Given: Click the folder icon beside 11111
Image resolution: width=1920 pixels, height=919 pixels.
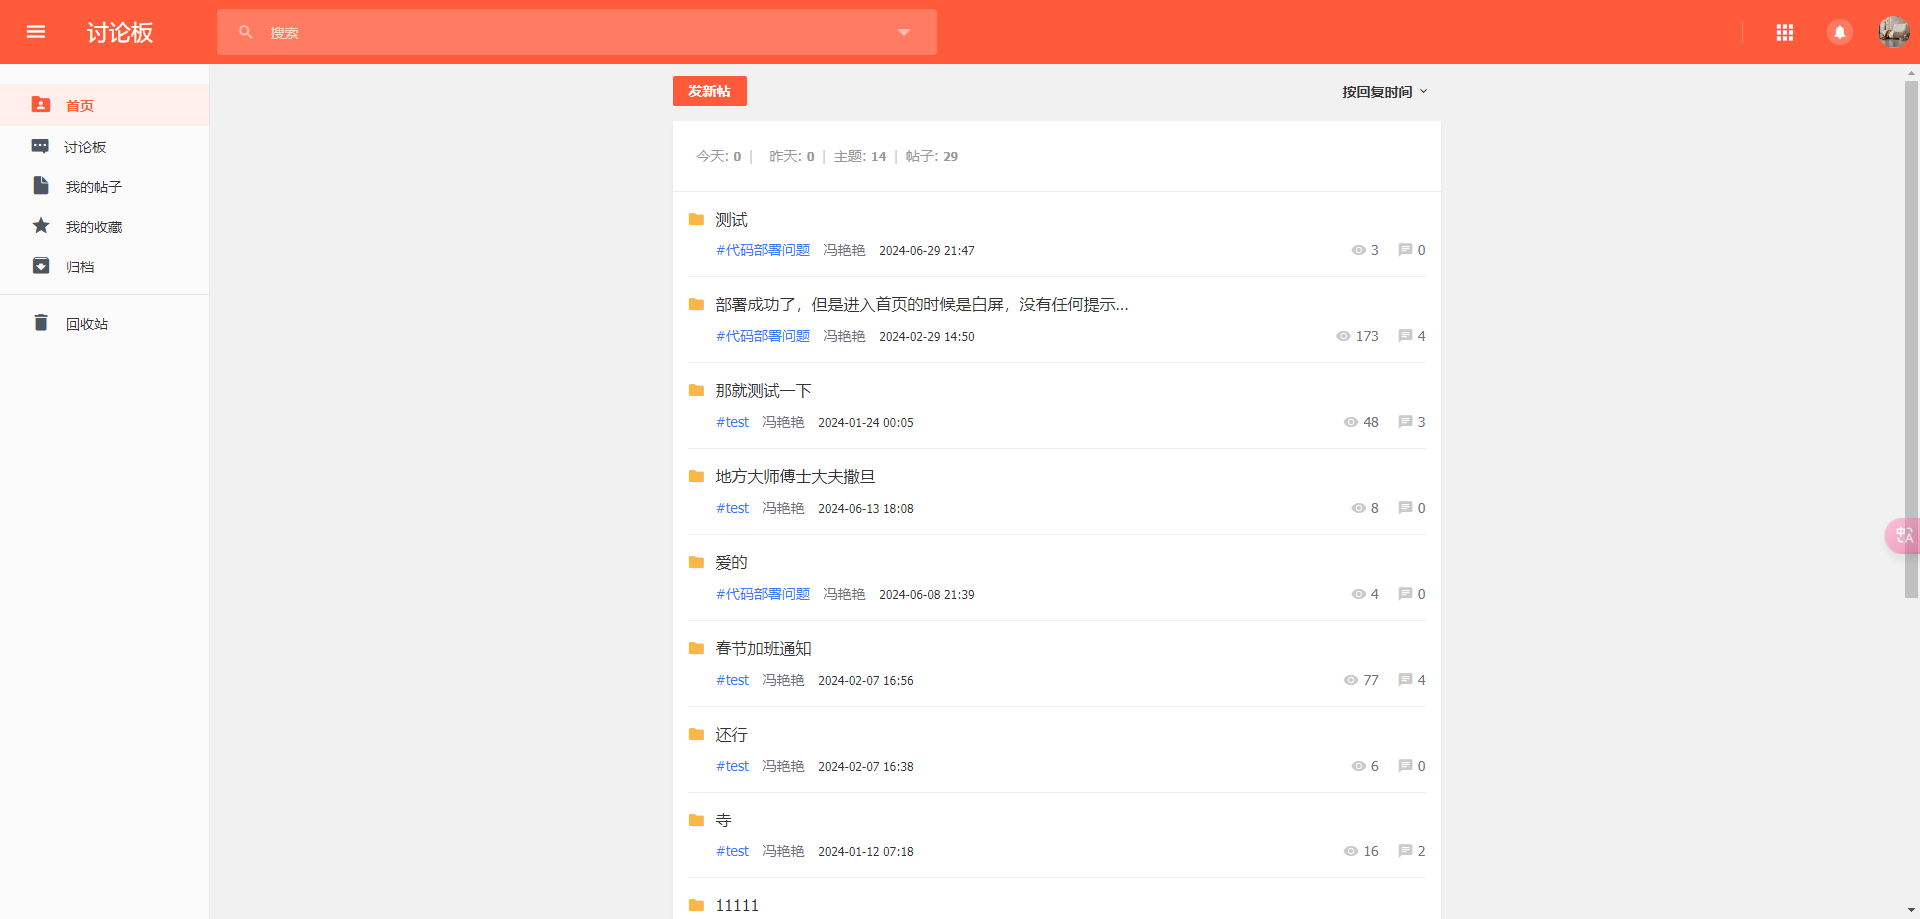Looking at the screenshot, I should 697,905.
